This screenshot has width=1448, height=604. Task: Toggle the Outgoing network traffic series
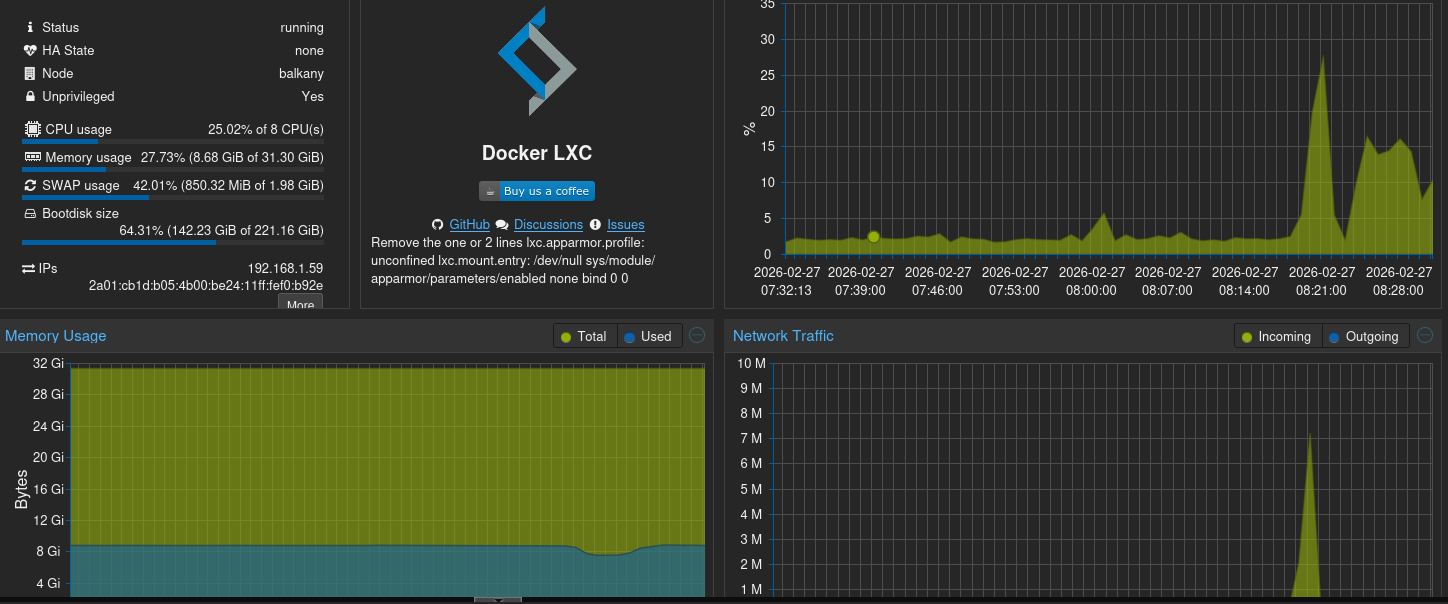coord(1364,337)
